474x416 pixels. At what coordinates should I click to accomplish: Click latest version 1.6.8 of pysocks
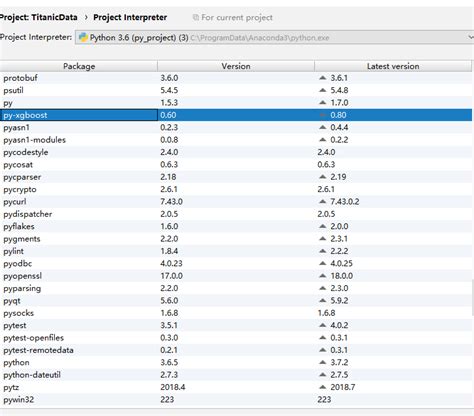pyautogui.click(x=326, y=313)
